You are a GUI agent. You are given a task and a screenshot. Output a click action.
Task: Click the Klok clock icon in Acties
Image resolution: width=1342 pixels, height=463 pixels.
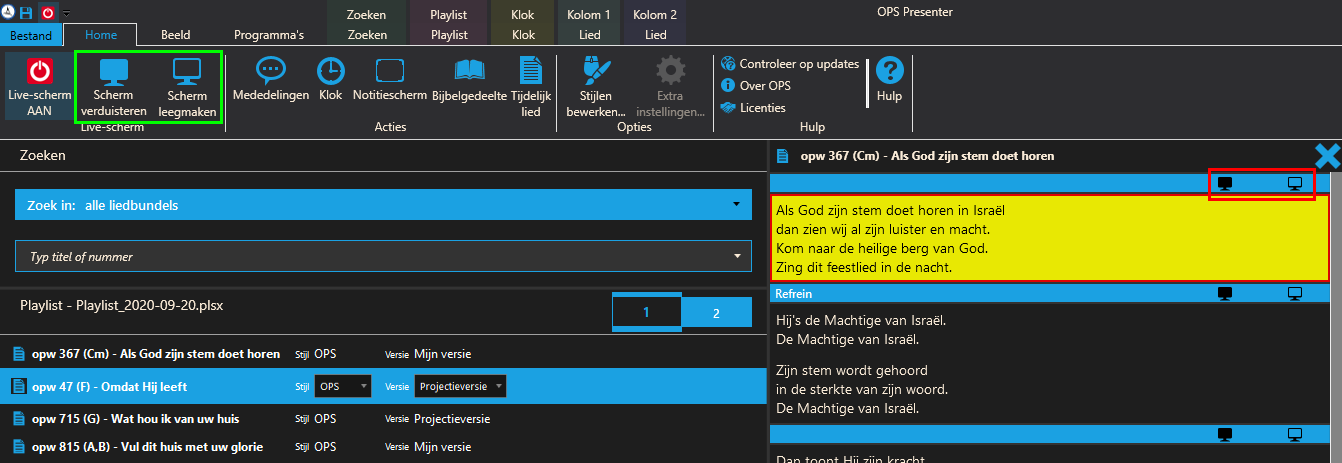(331, 80)
